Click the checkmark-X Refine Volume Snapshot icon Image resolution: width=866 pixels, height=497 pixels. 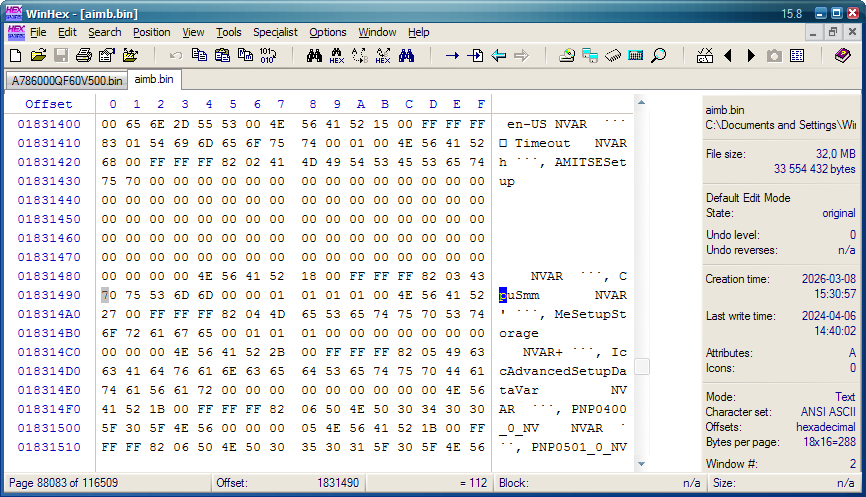coord(705,55)
